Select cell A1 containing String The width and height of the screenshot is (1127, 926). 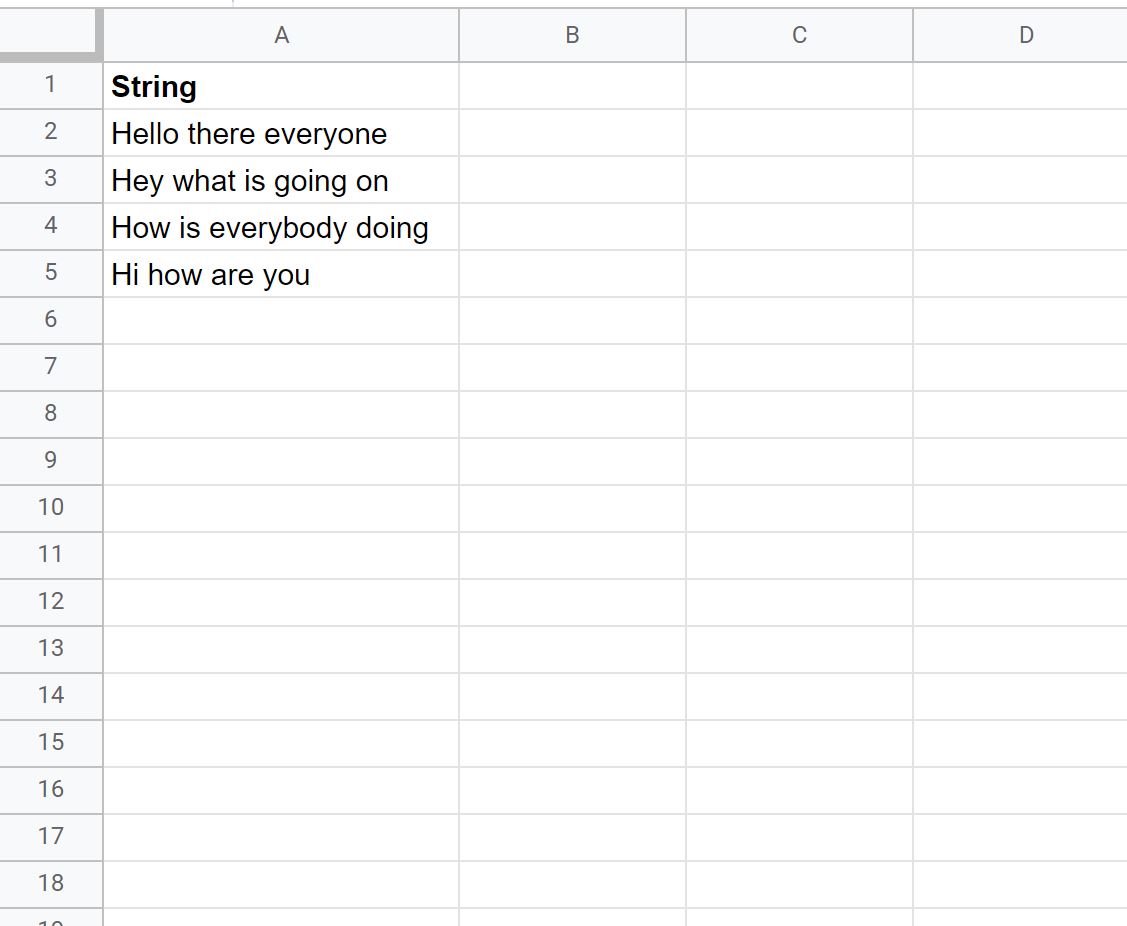281,86
